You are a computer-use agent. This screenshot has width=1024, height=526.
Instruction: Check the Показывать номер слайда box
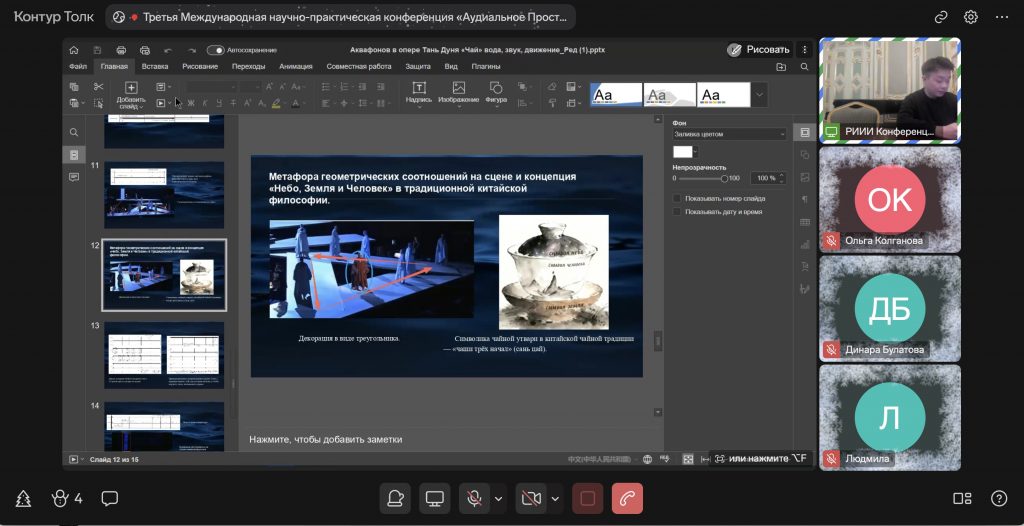(x=677, y=198)
